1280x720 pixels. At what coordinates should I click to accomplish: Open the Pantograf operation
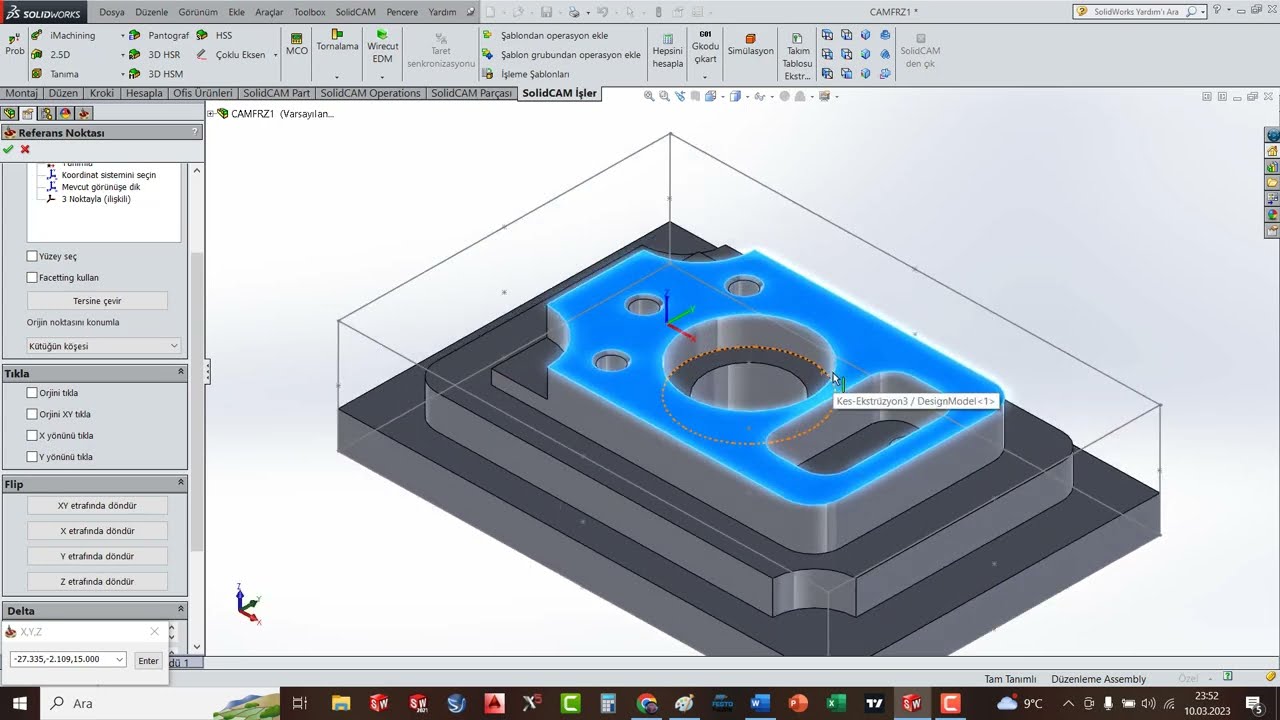click(x=159, y=35)
